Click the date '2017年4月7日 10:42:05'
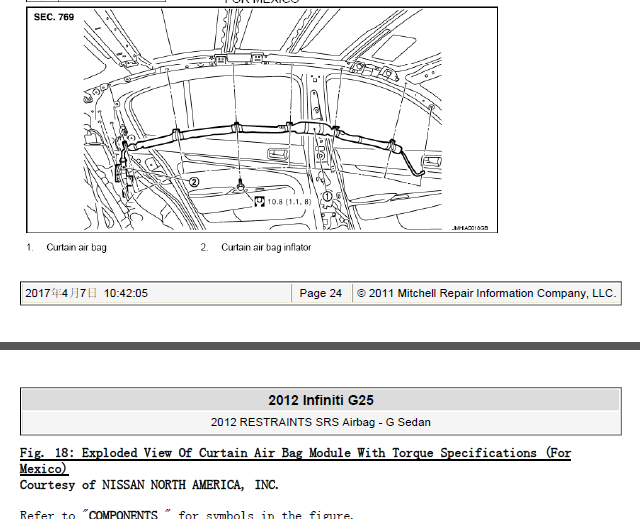640x519 pixels. click(x=87, y=293)
